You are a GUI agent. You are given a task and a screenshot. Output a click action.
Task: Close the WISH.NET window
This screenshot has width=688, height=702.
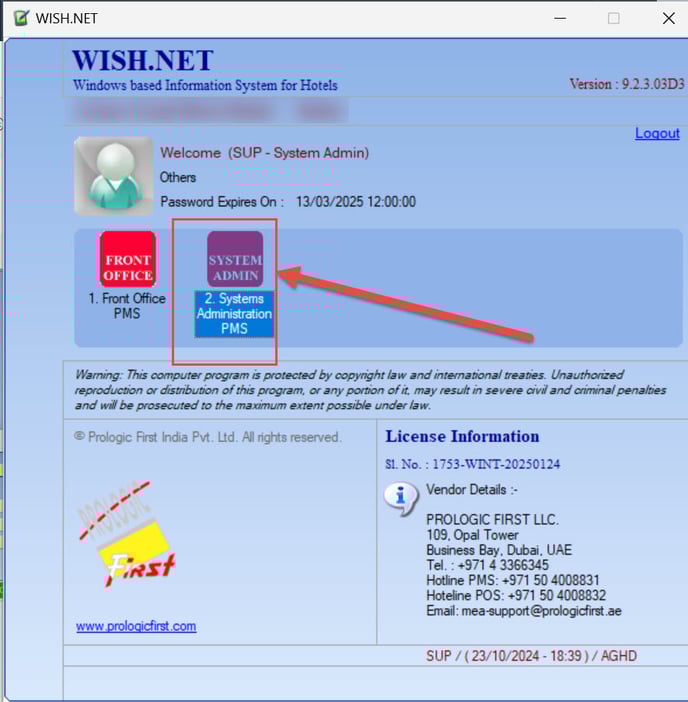tap(668, 18)
